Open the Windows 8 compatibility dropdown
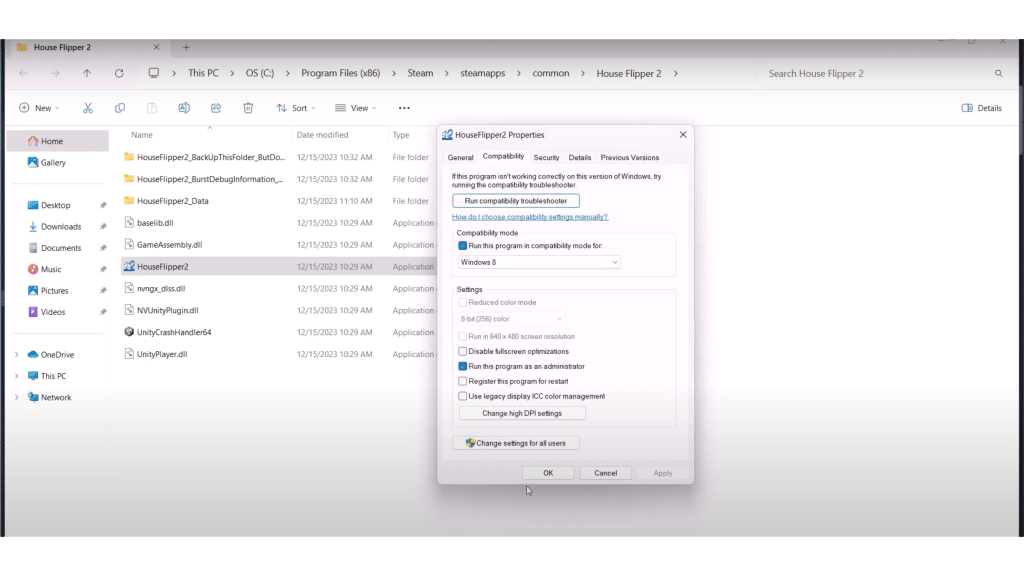 [539, 262]
